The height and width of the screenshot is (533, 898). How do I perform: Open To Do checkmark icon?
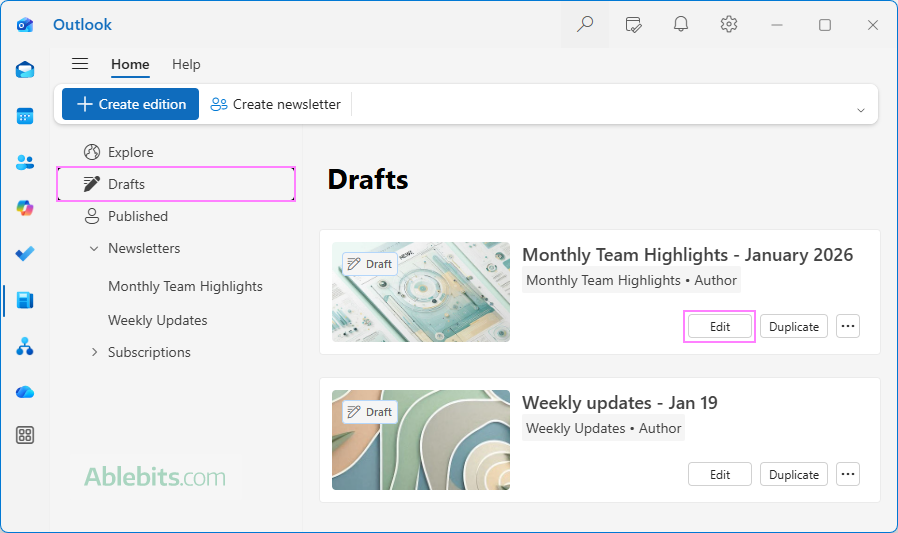(25, 254)
